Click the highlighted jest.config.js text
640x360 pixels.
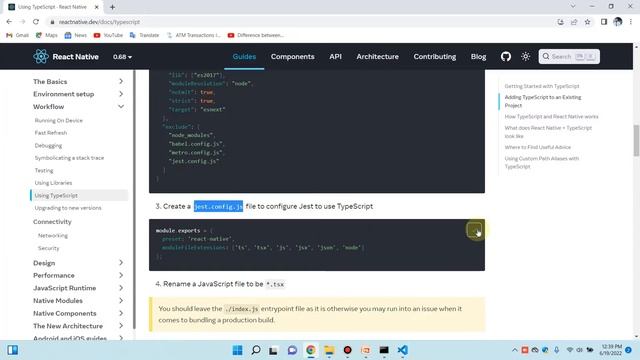tap(218, 207)
